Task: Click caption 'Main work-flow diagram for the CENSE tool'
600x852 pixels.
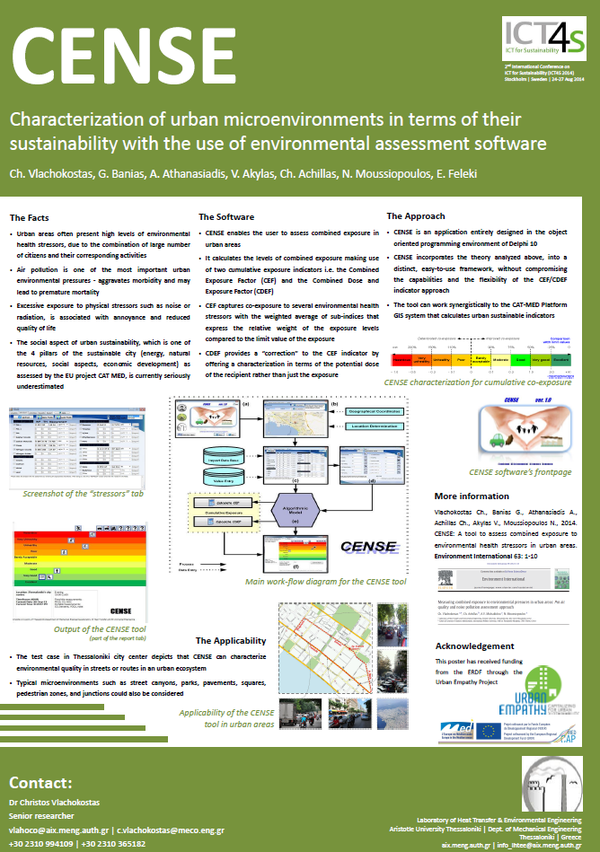Action: point(326,582)
